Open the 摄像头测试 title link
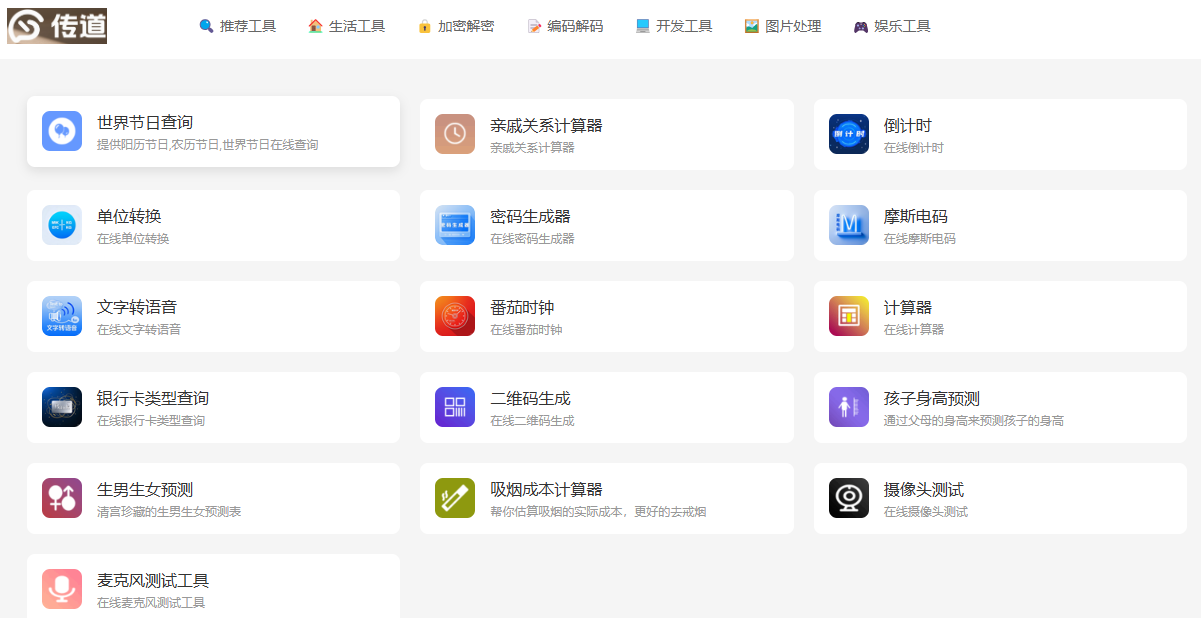Image resolution: width=1201 pixels, height=618 pixels. click(924, 489)
